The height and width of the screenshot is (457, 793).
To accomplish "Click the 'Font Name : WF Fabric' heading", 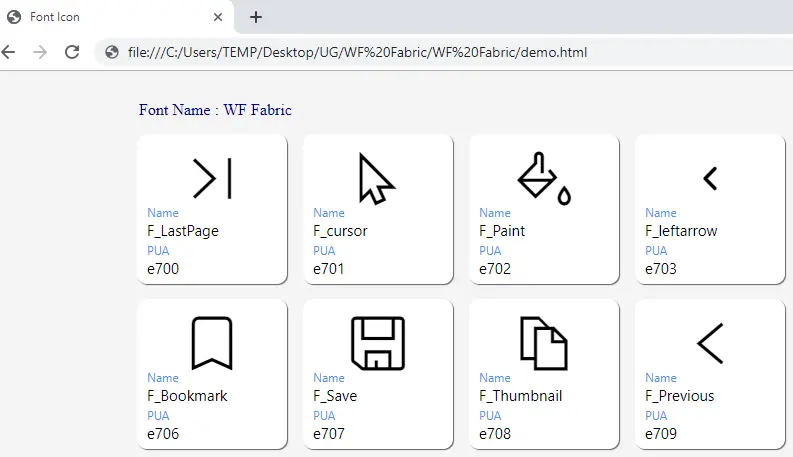I will tap(215, 110).
